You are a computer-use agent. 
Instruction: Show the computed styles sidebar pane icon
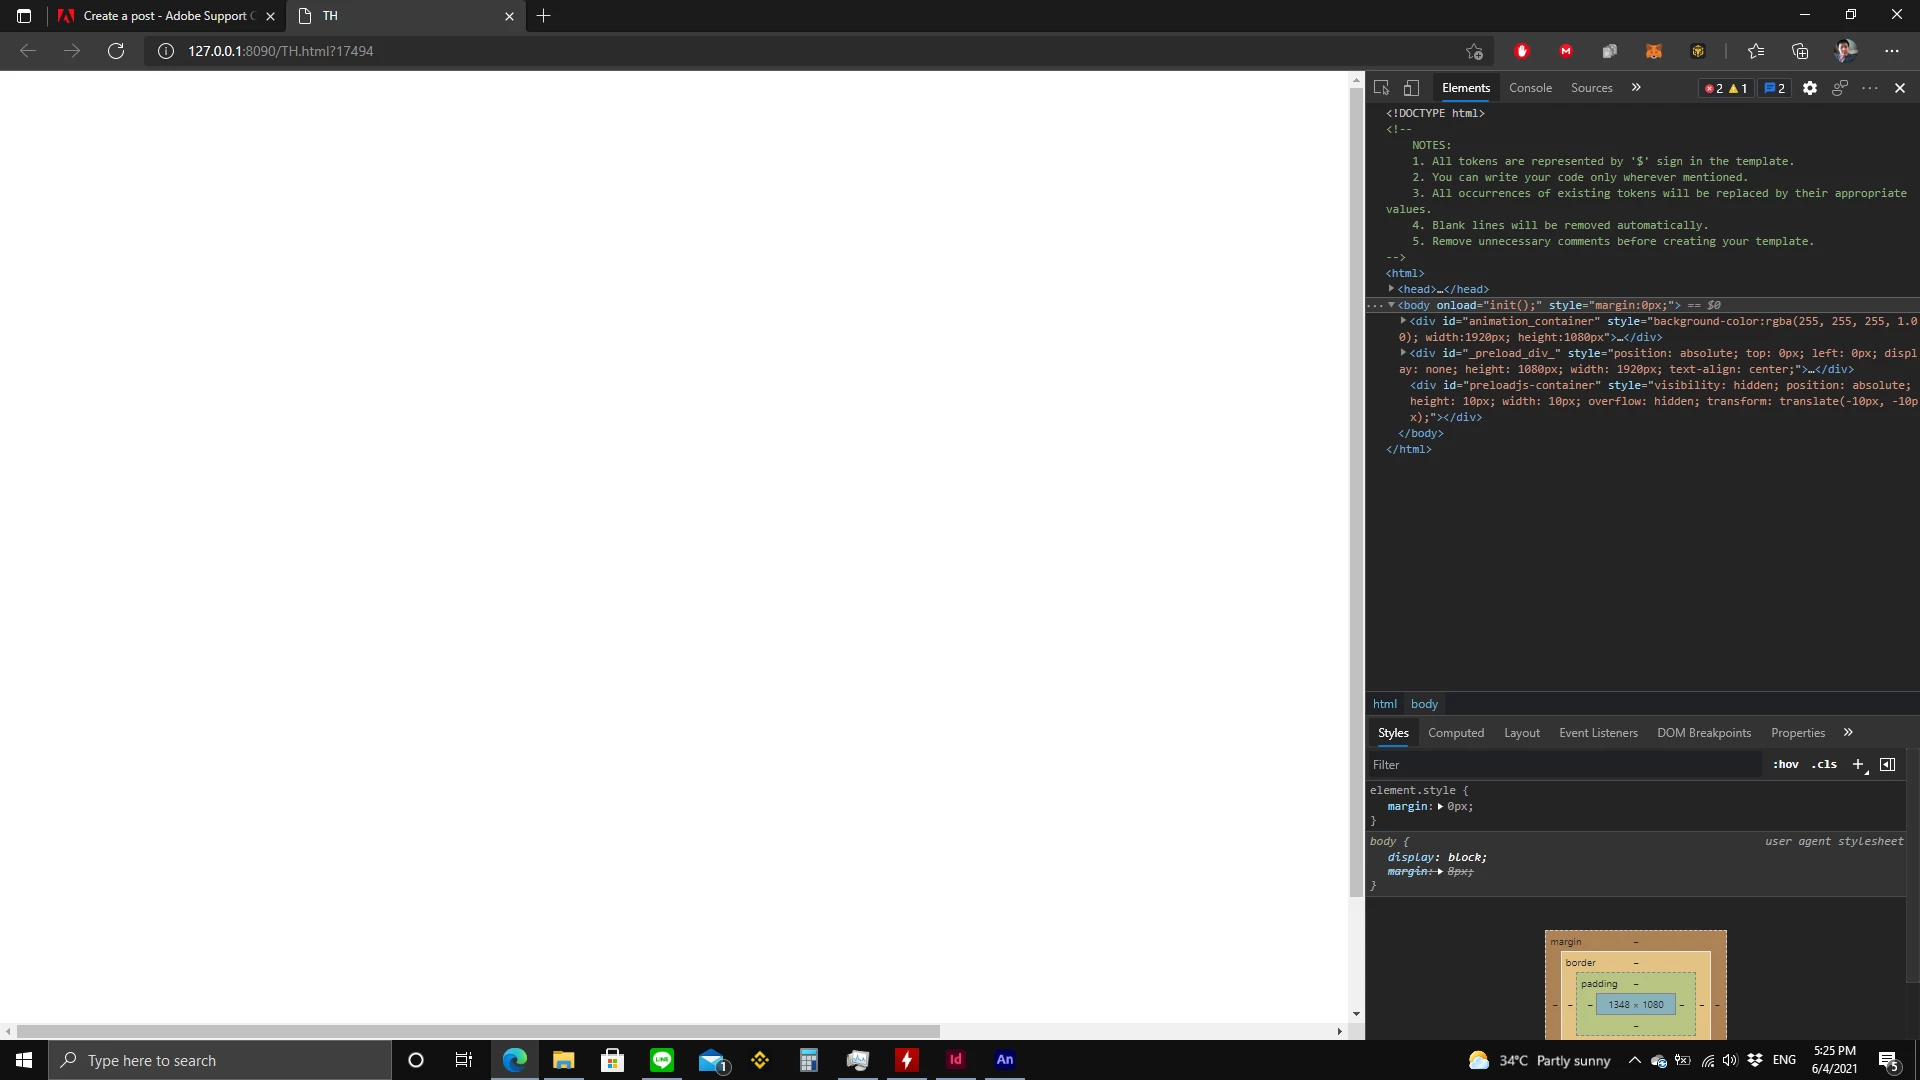point(1888,764)
